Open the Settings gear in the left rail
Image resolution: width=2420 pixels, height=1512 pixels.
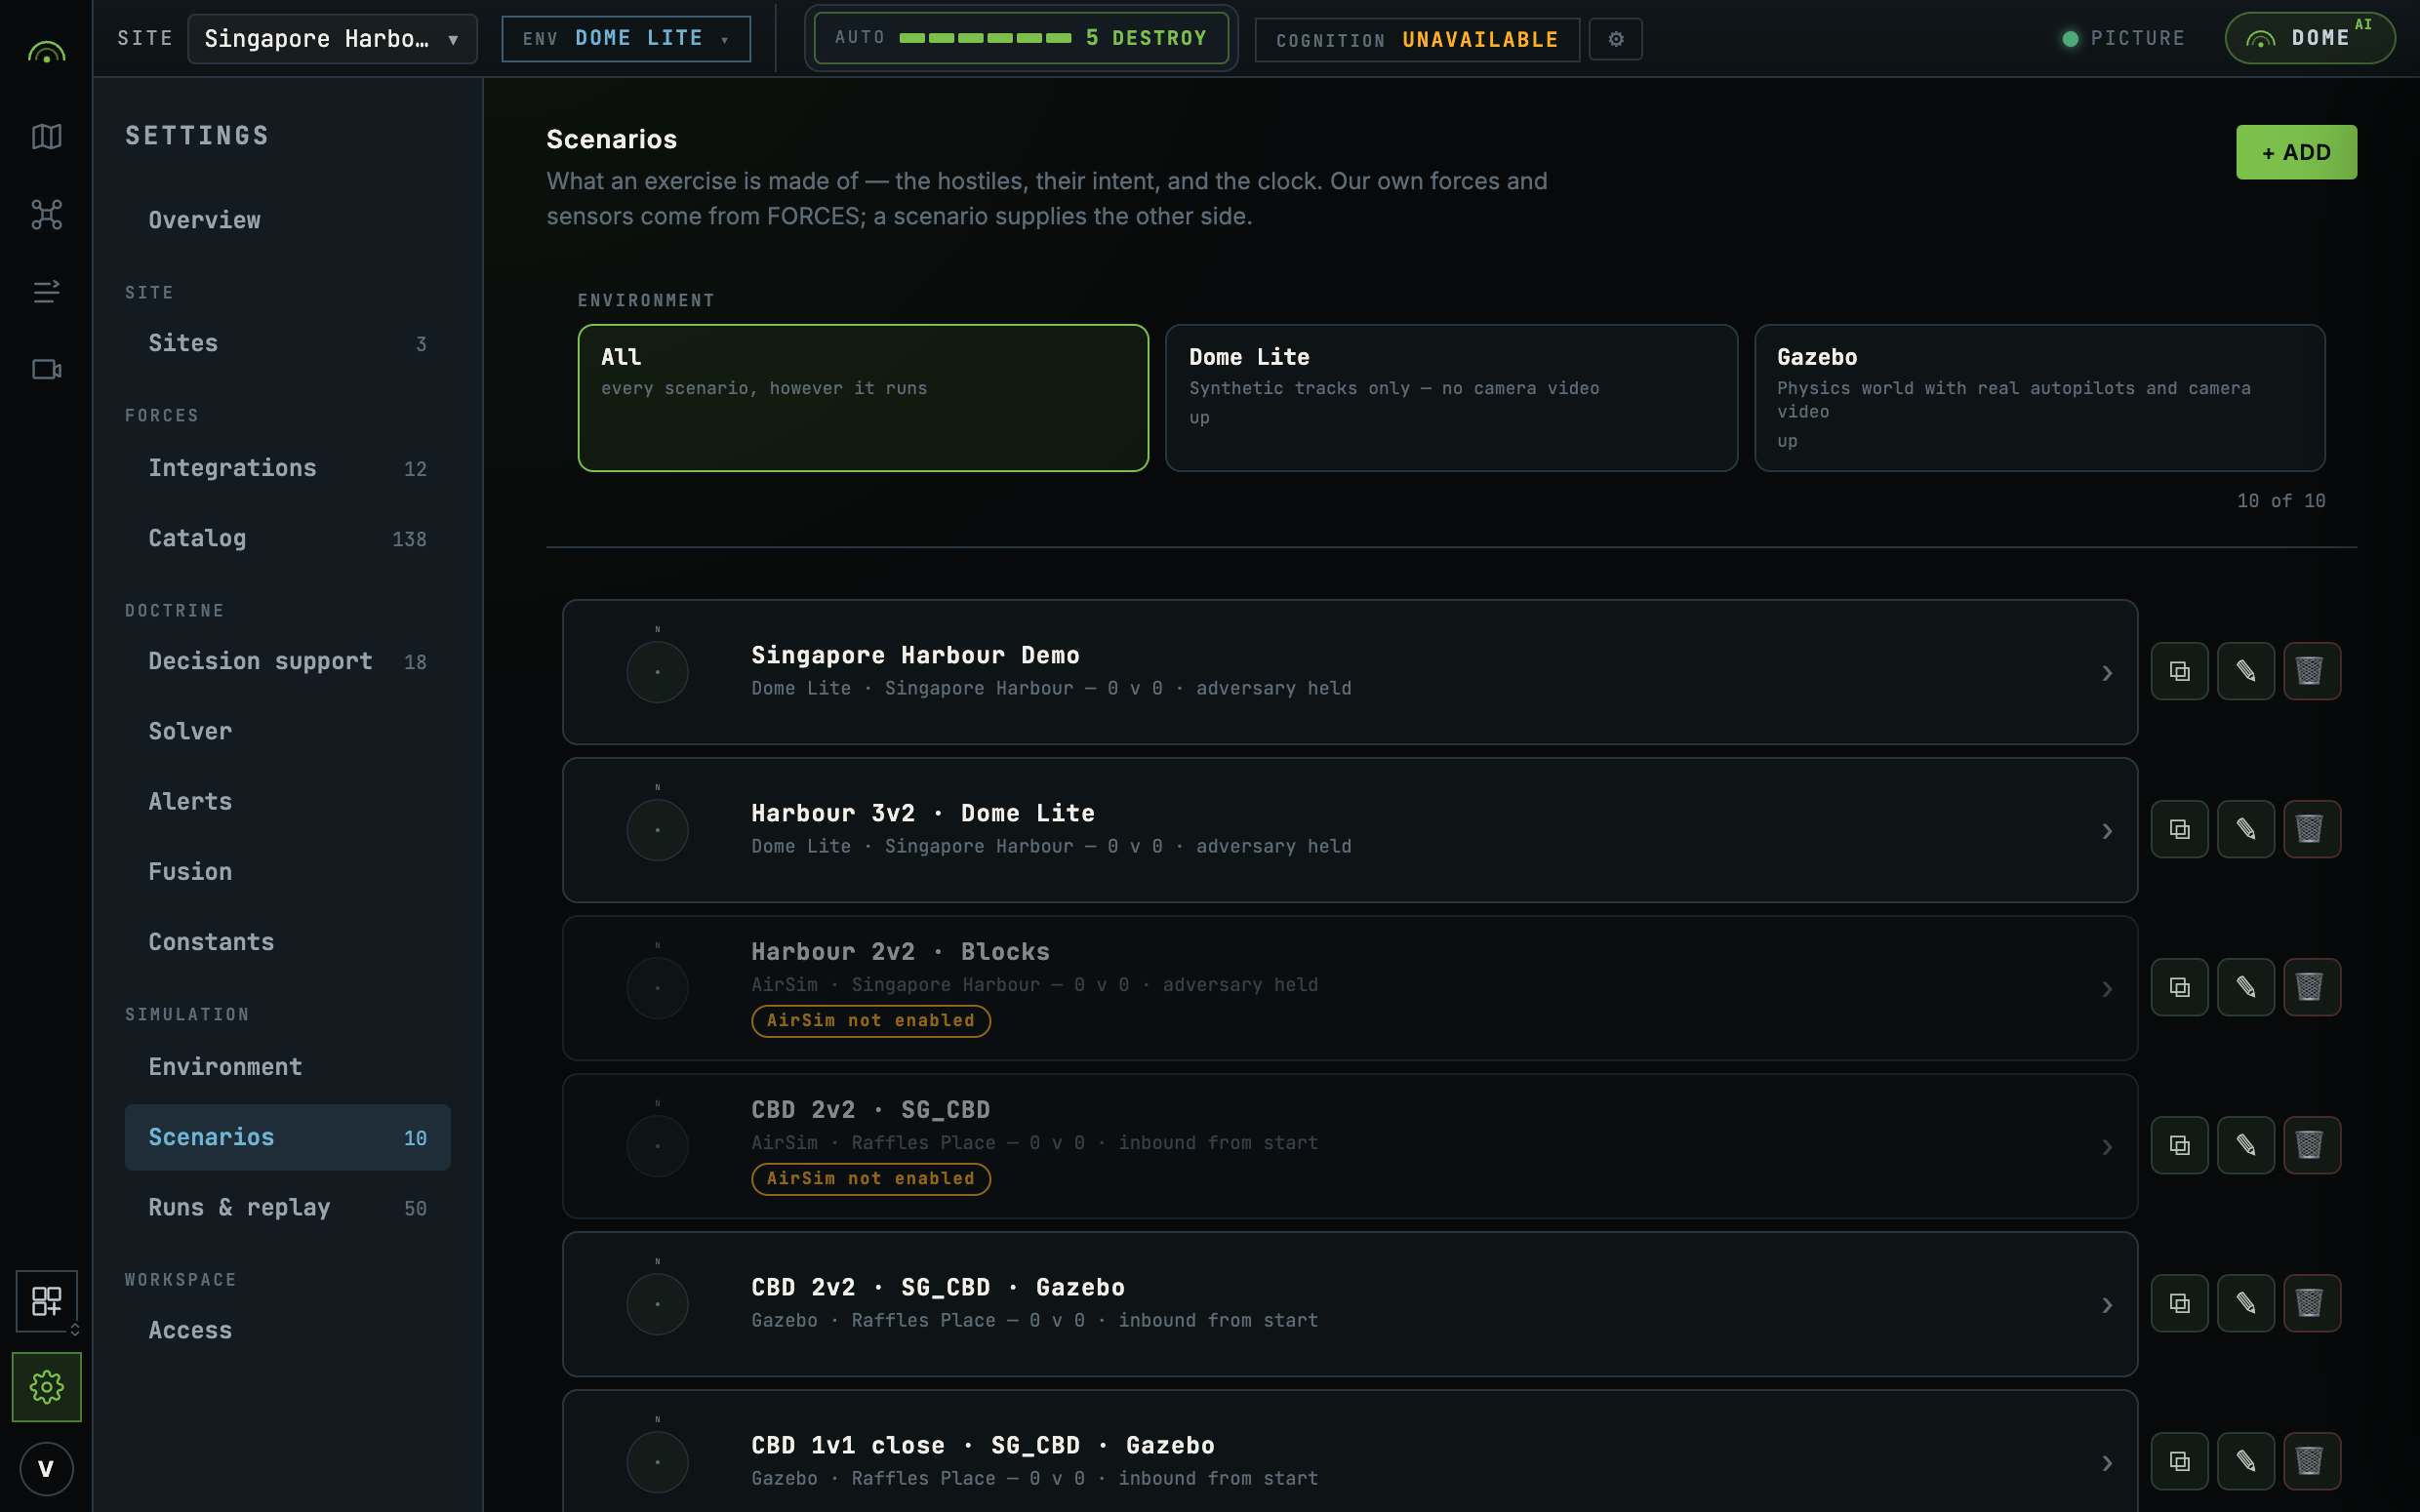pyautogui.click(x=46, y=1387)
